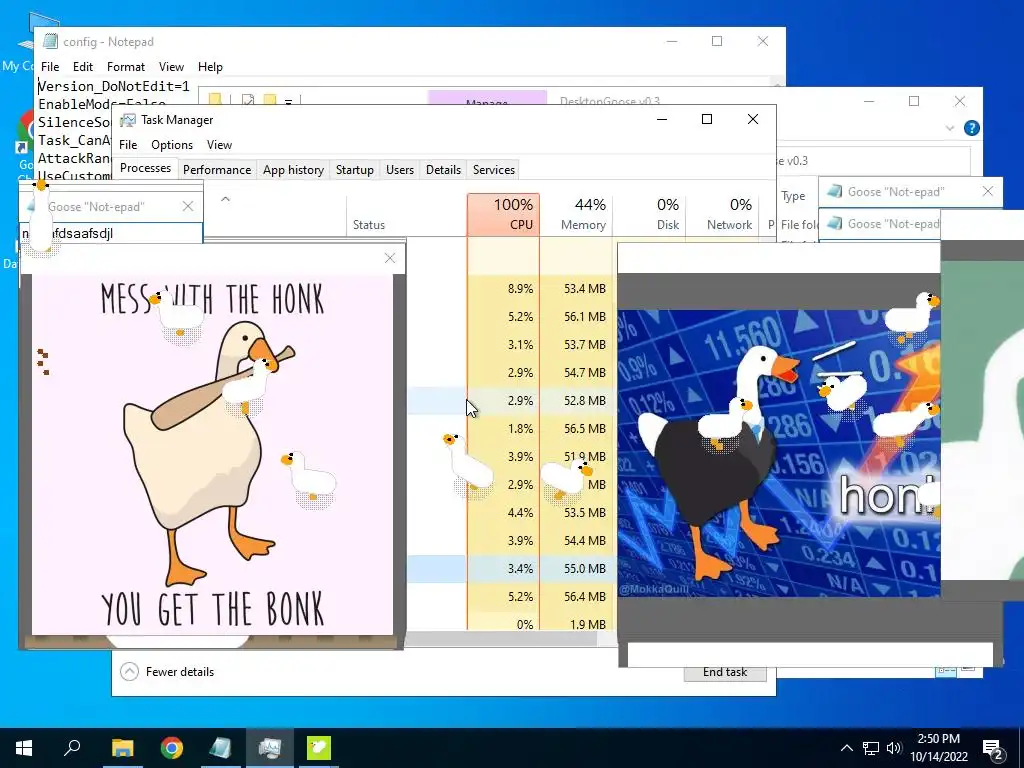The image size is (1024, 768).
Task: Click the 'You get the bonk' goose image
Action: point(212,455)
